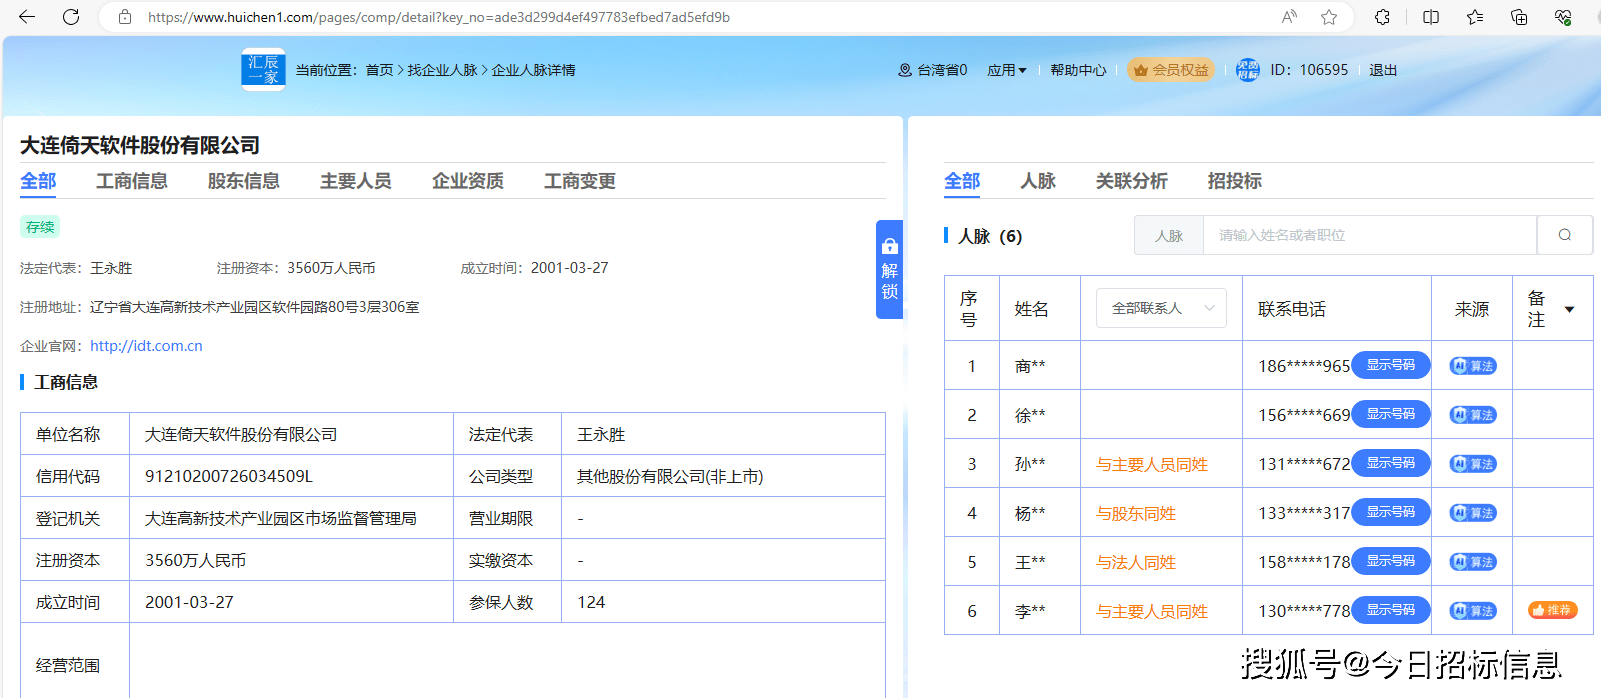Click the 算法 source badge for 徐**
This screenshot has width=1601, height=698.
tap(1473, 415)
